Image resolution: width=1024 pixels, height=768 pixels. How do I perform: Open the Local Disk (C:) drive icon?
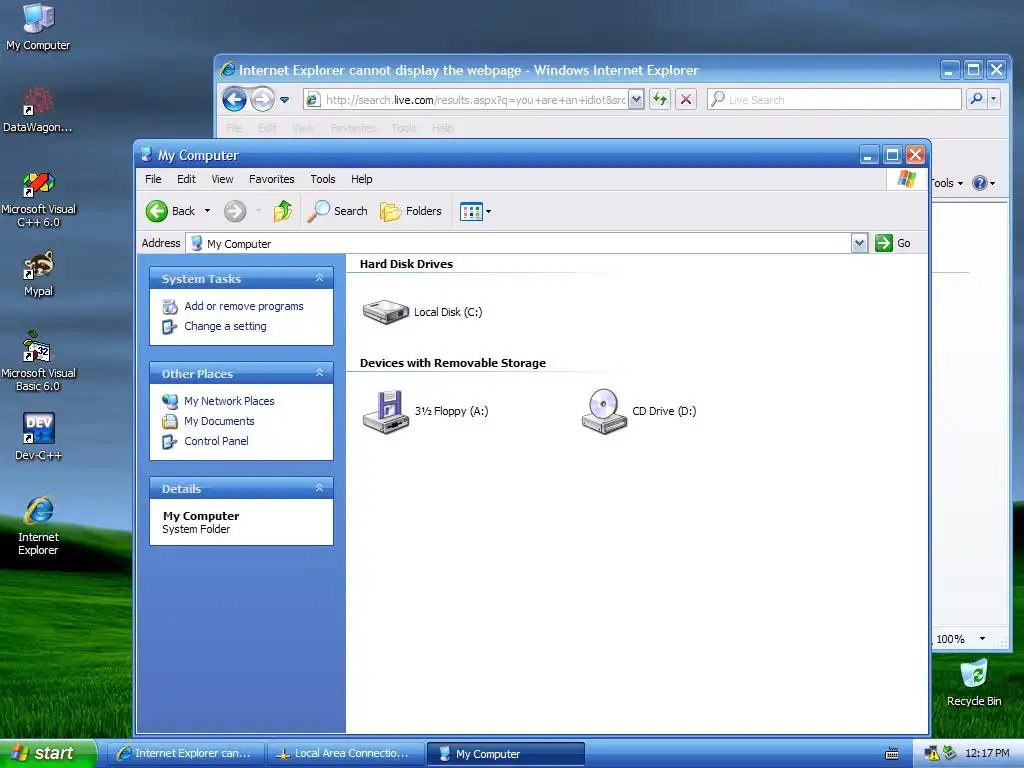click(x=385, y=312)
